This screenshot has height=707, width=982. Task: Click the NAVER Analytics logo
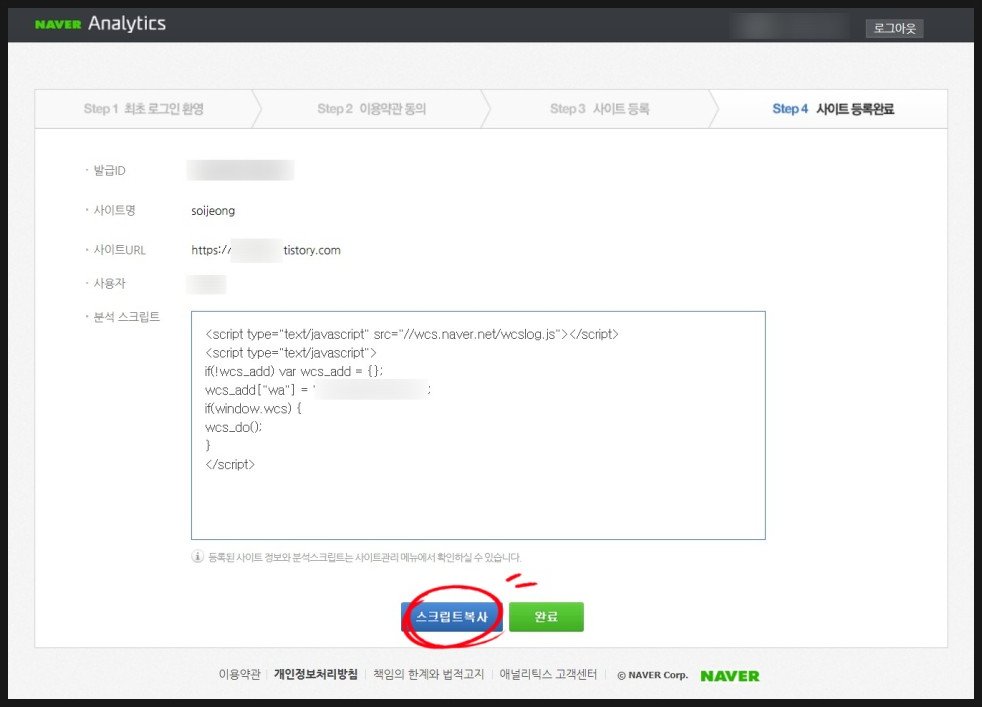click(100, 24)
